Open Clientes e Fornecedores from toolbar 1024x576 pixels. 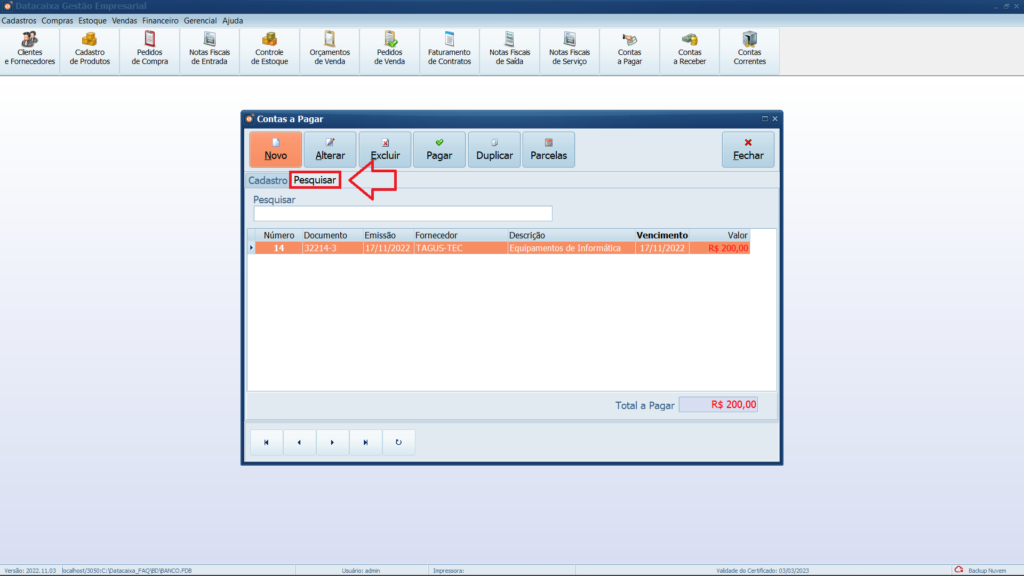[30, 49]
